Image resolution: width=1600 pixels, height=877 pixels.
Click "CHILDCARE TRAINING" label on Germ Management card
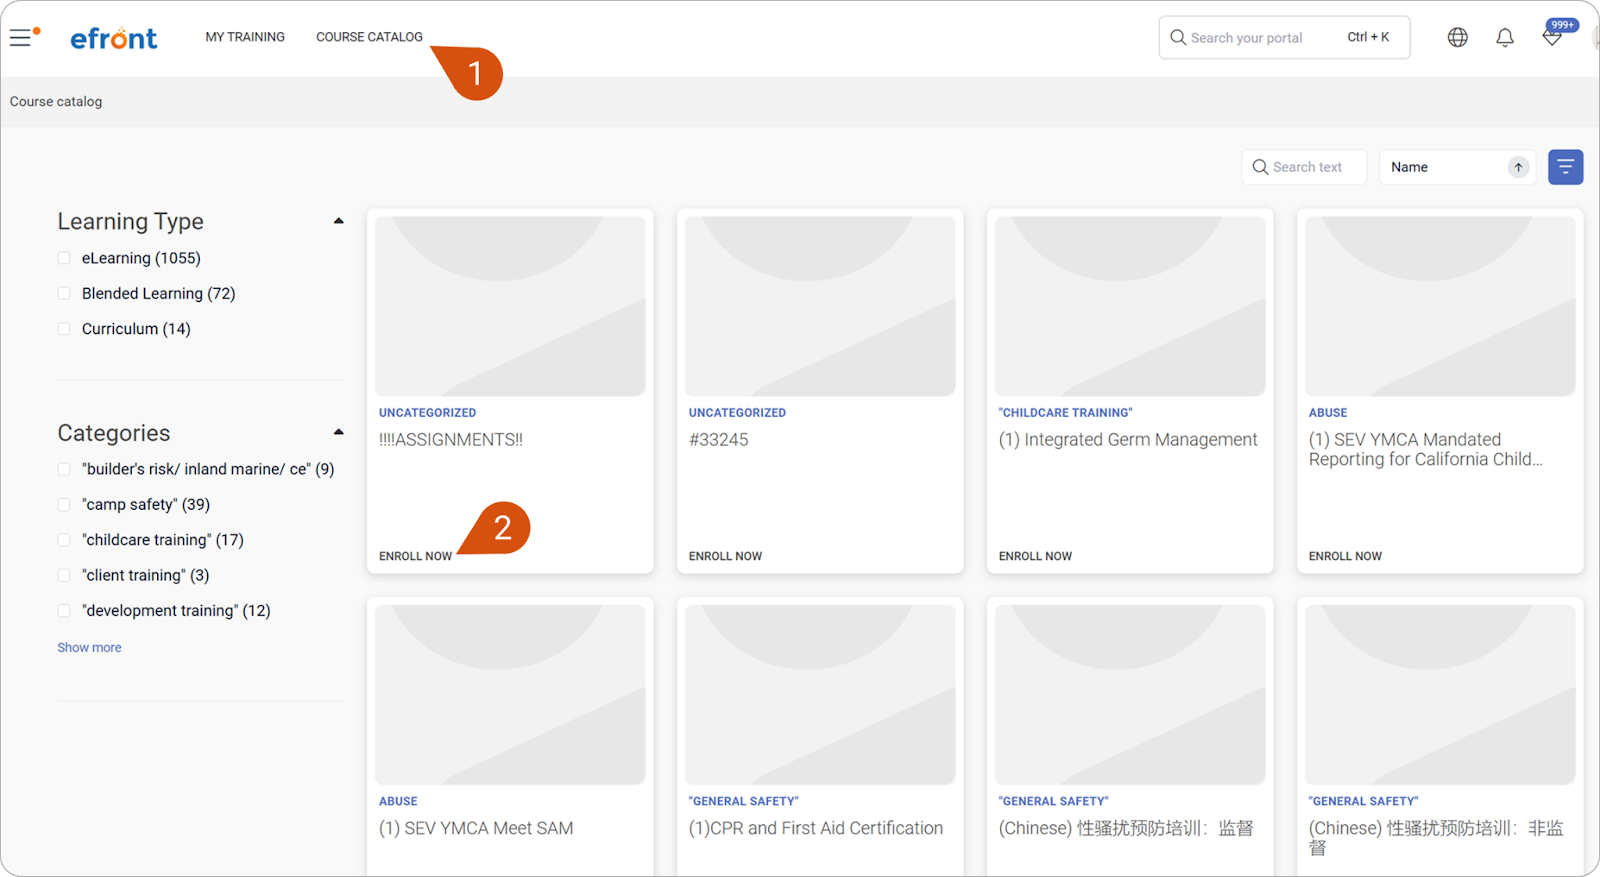(1065, 413)
